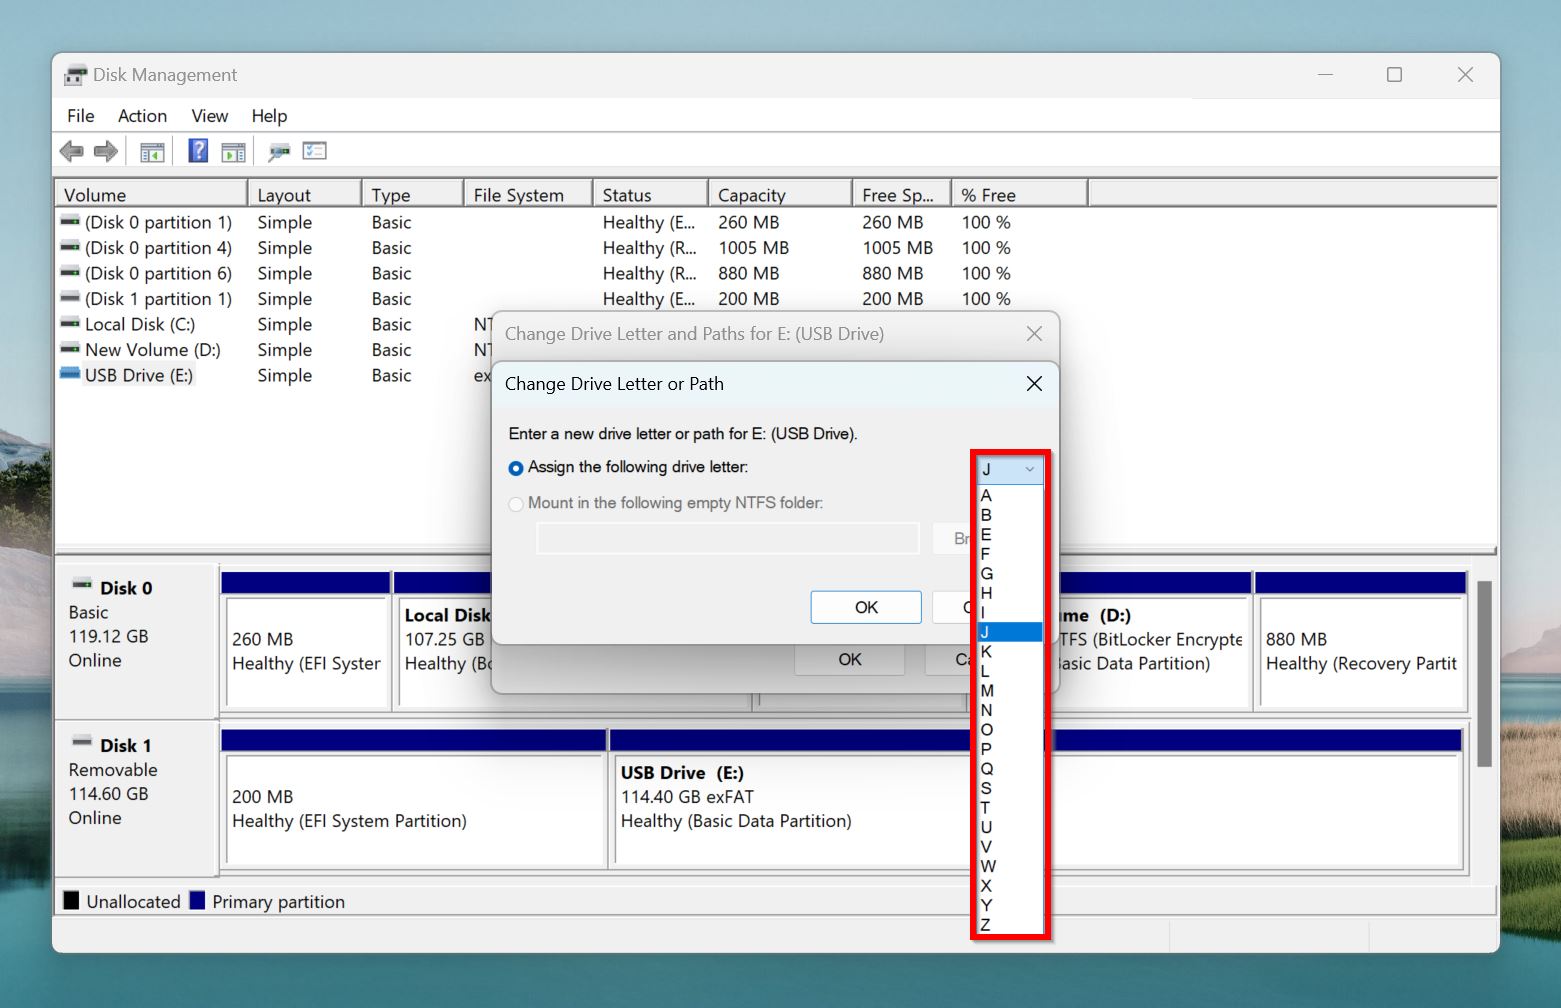Click the Properties checklist toolbar icon
The height and width of the screenshot is (1008, 1561).
click(x=315, y=151)
